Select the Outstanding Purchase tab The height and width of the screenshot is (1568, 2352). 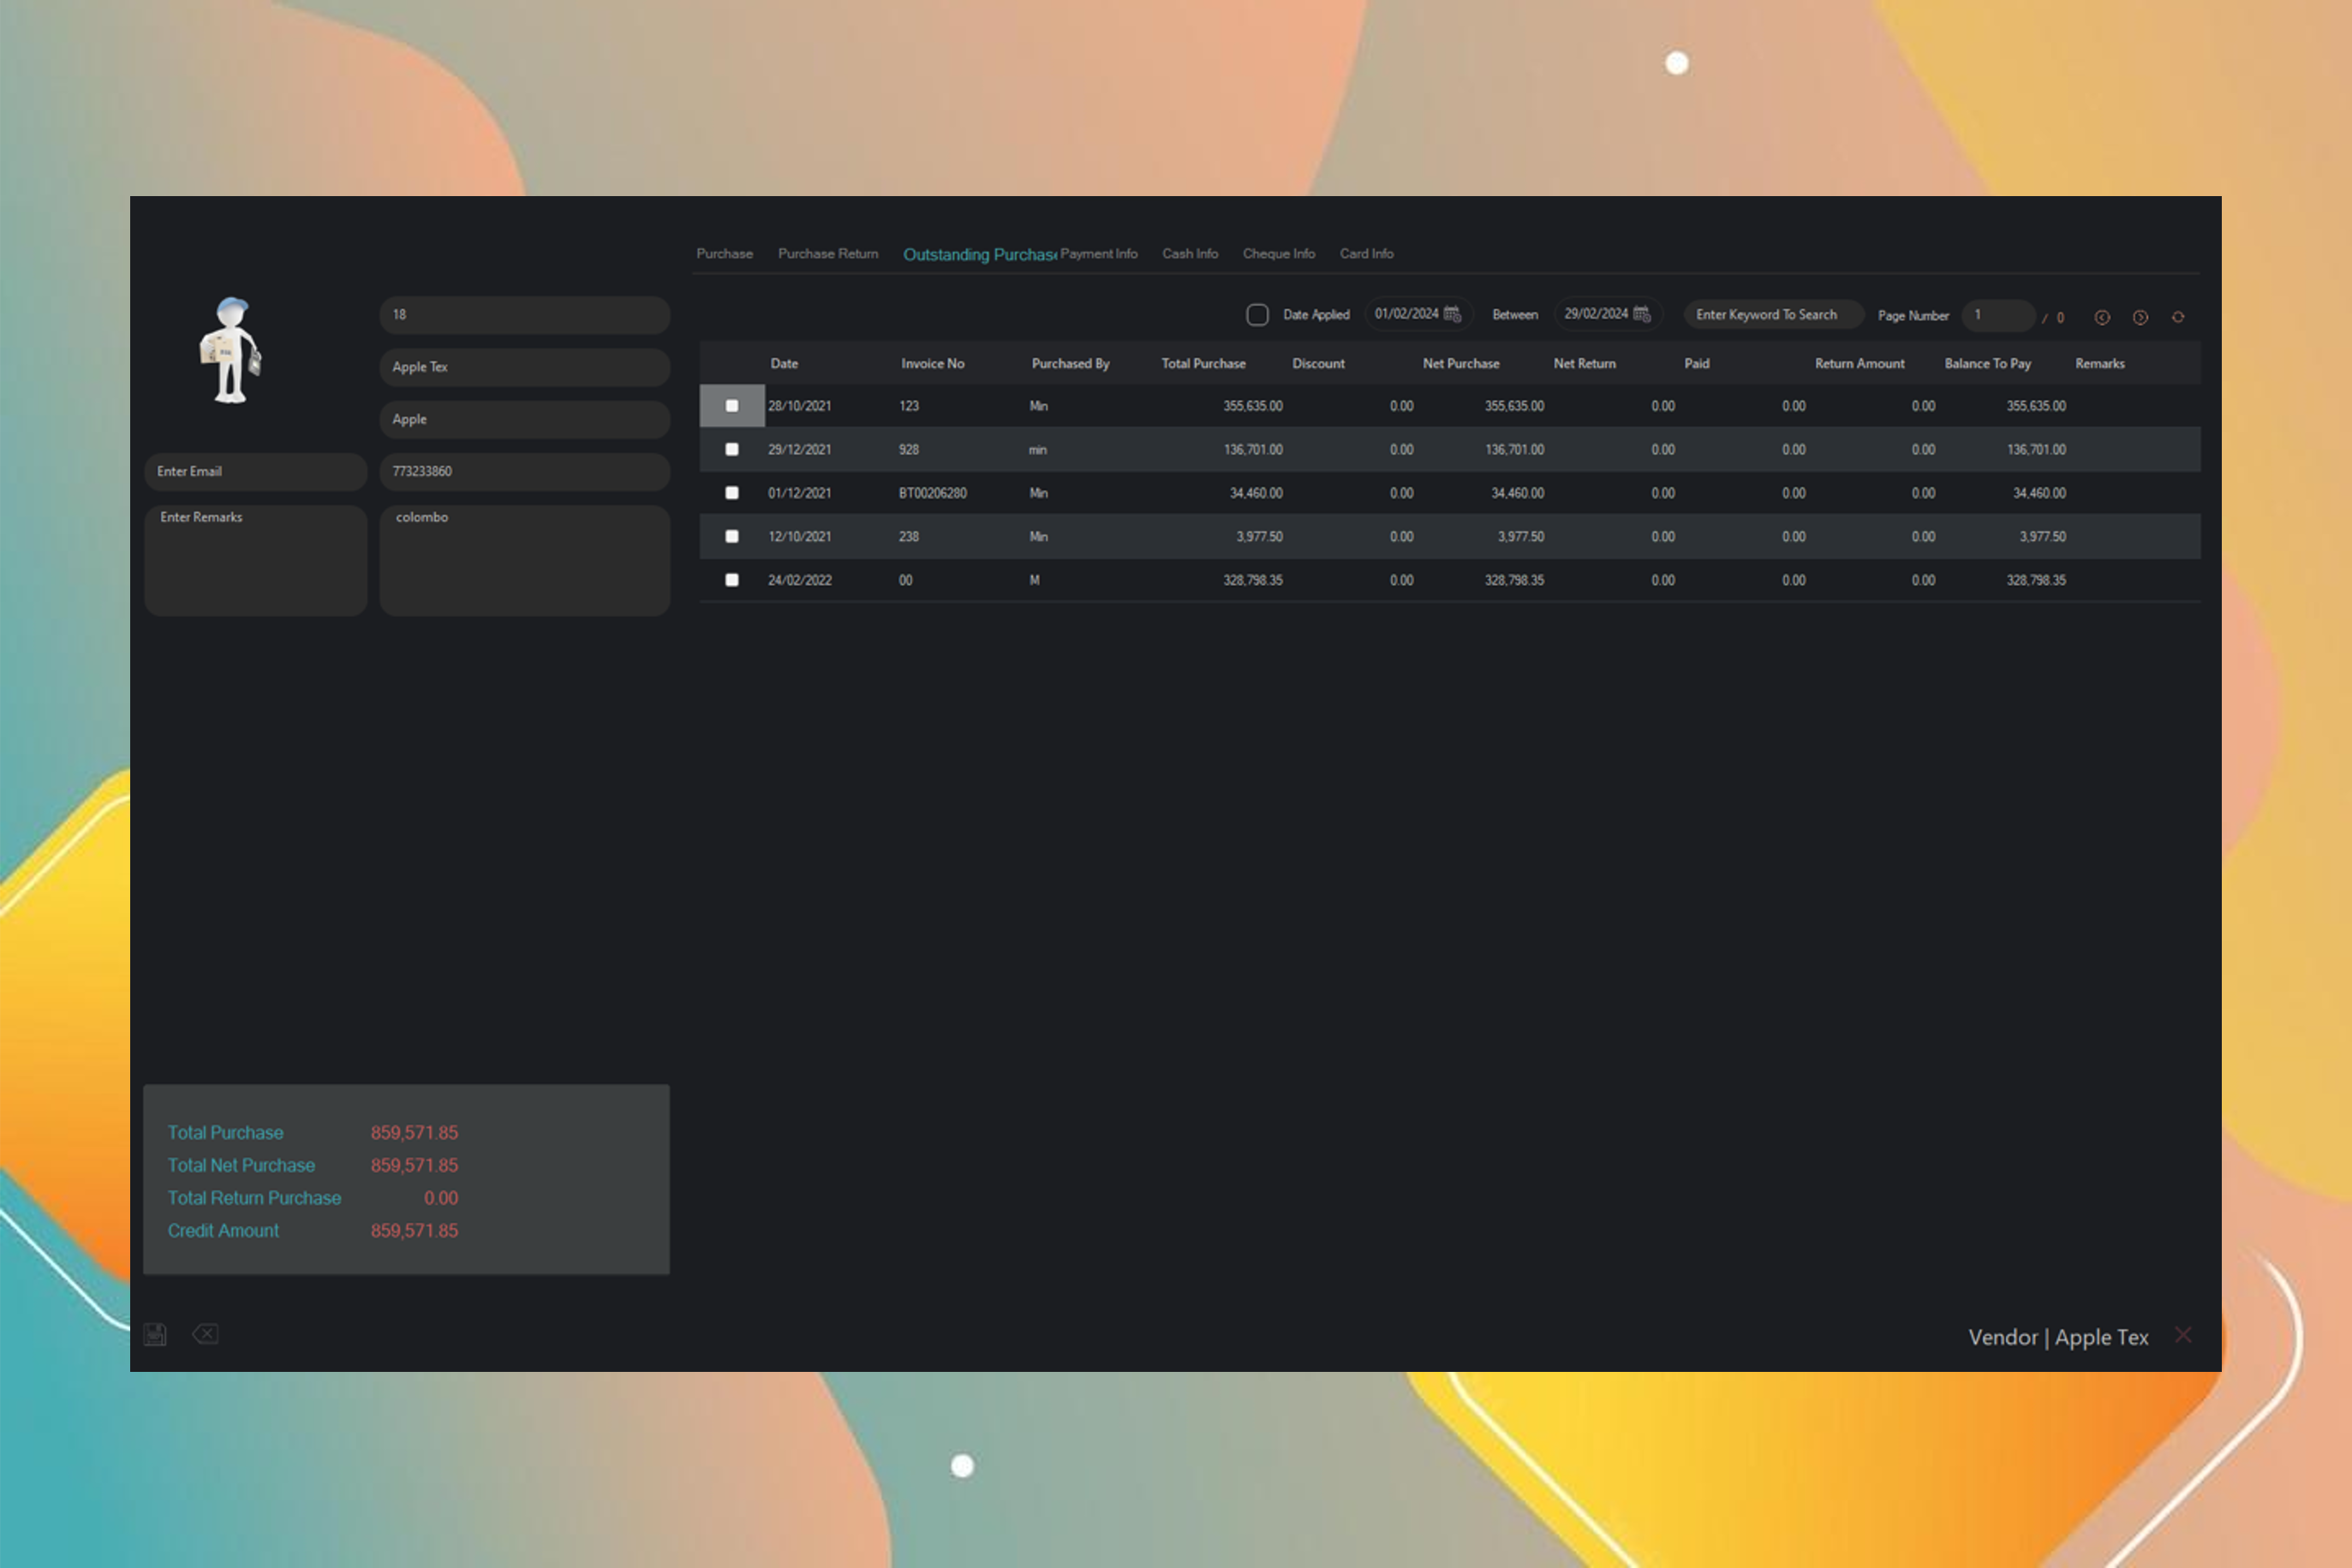coord(980,255)
